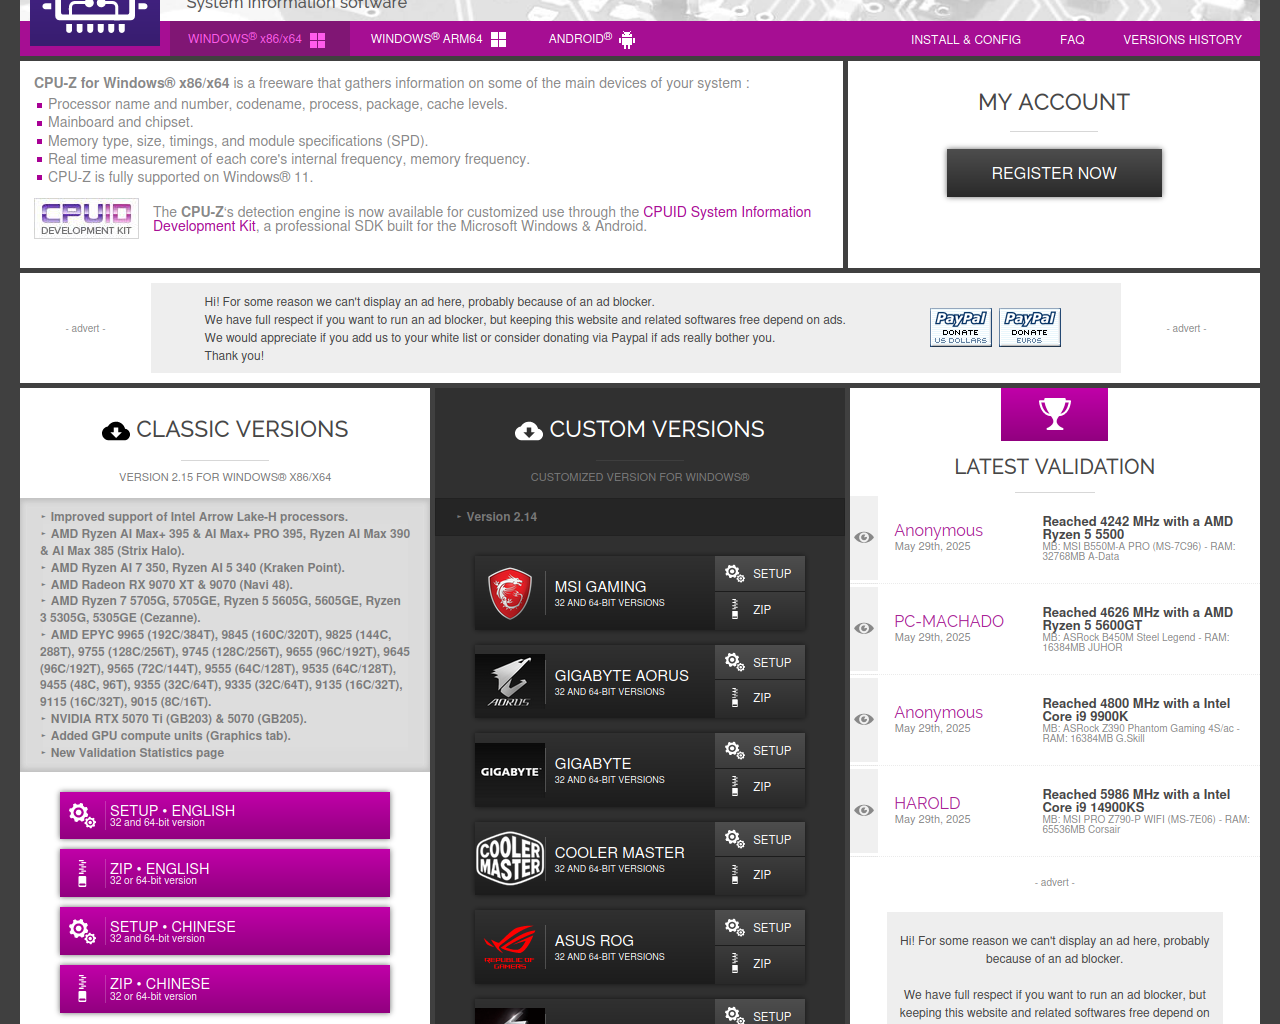Switch to the Windows ARM64 tab

438,39
